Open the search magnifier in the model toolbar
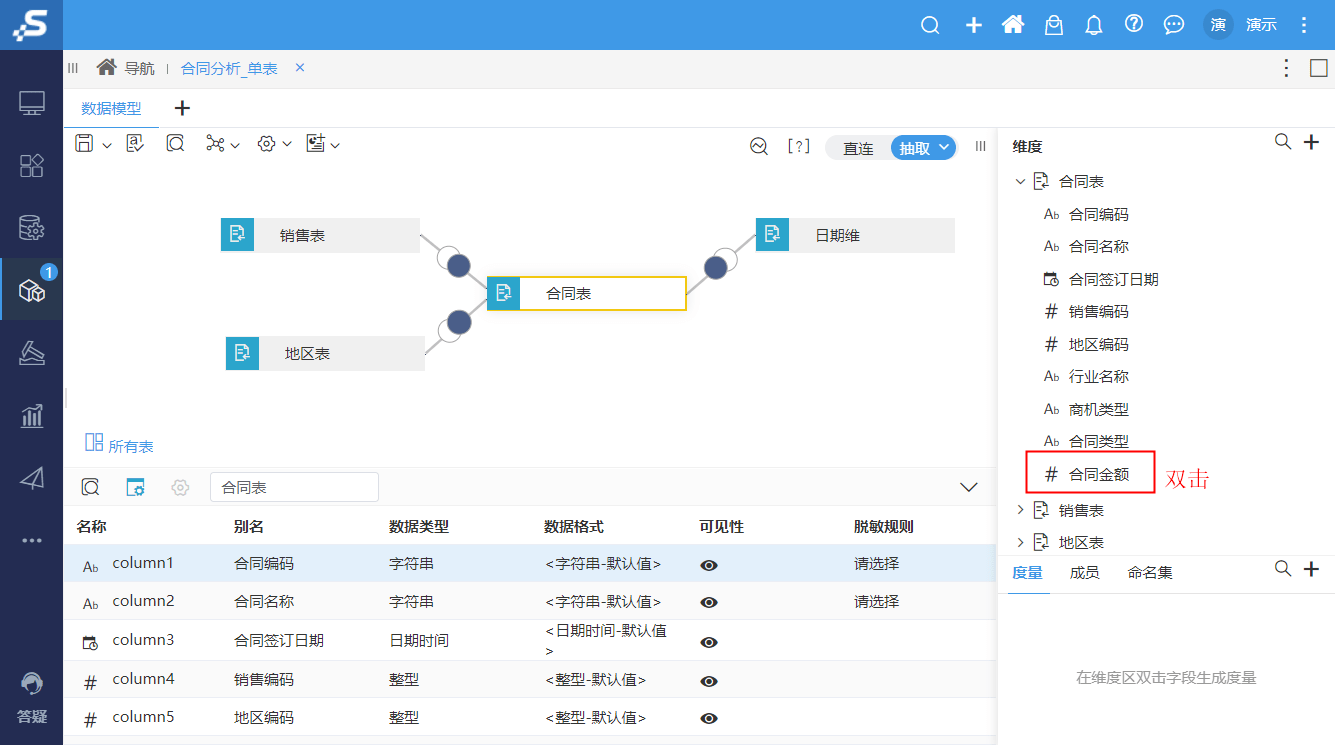 176,143
